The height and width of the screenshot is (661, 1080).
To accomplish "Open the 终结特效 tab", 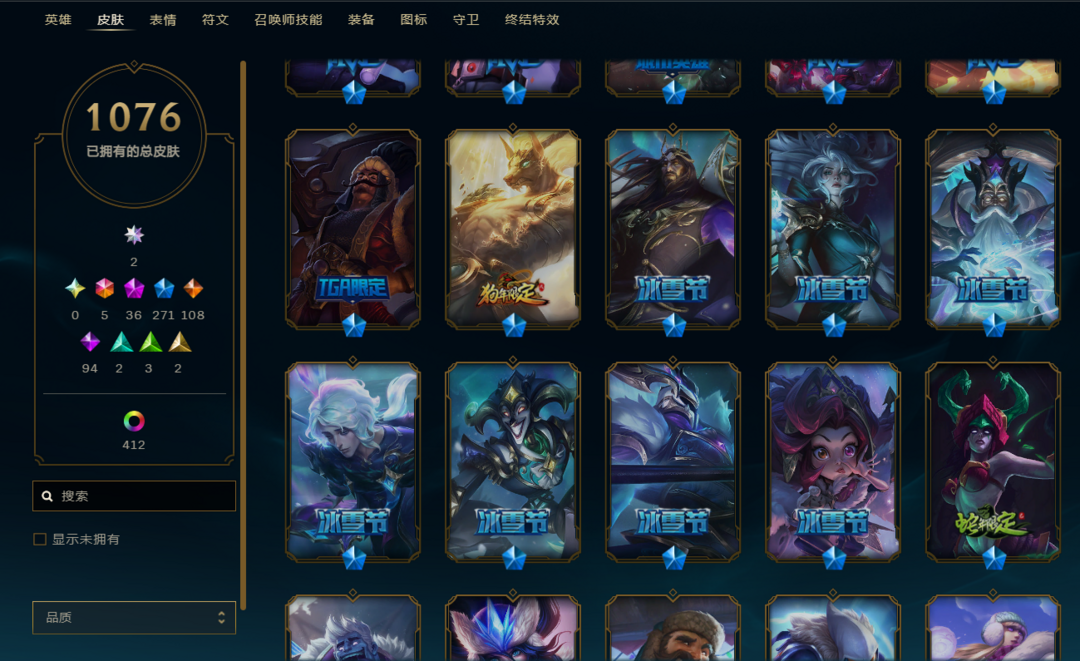I will 532,20.
